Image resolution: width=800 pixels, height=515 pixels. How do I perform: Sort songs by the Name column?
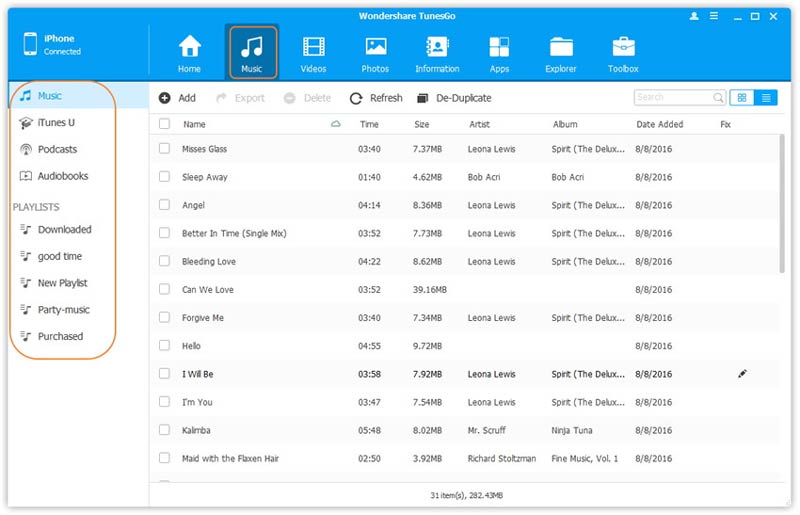click(194, 124)
